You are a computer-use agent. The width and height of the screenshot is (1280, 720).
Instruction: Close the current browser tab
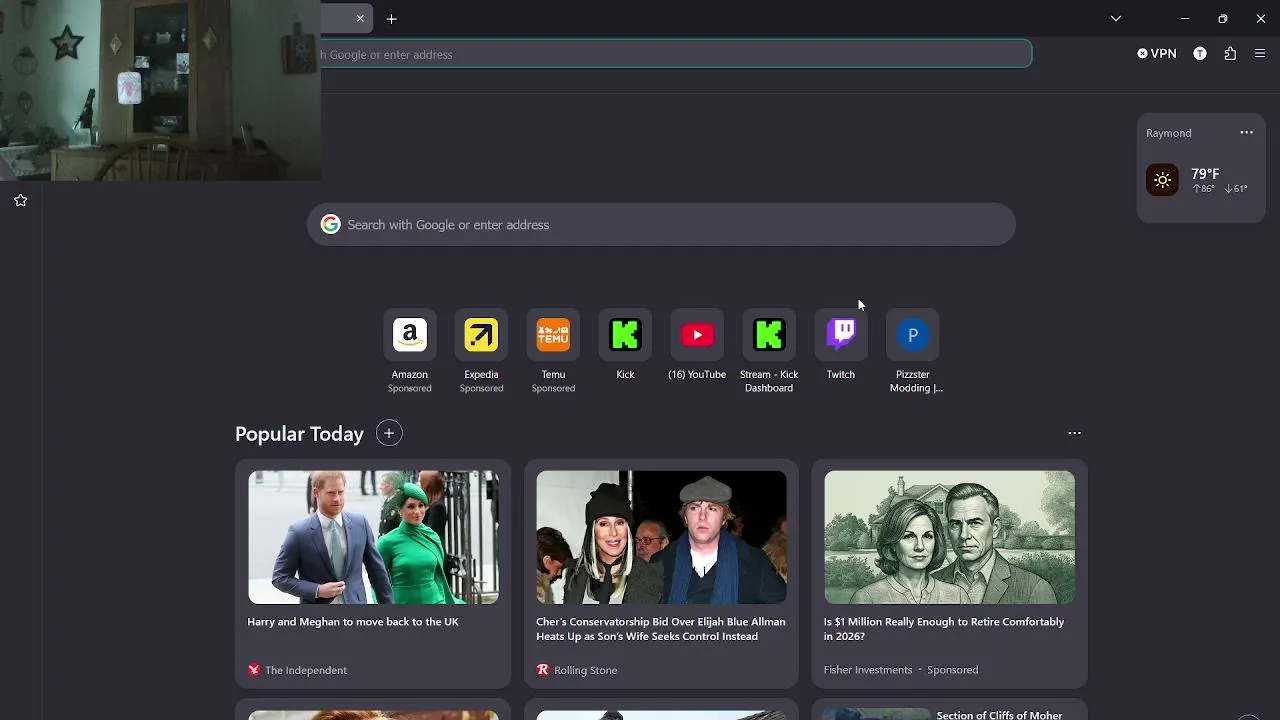point(360,19)
